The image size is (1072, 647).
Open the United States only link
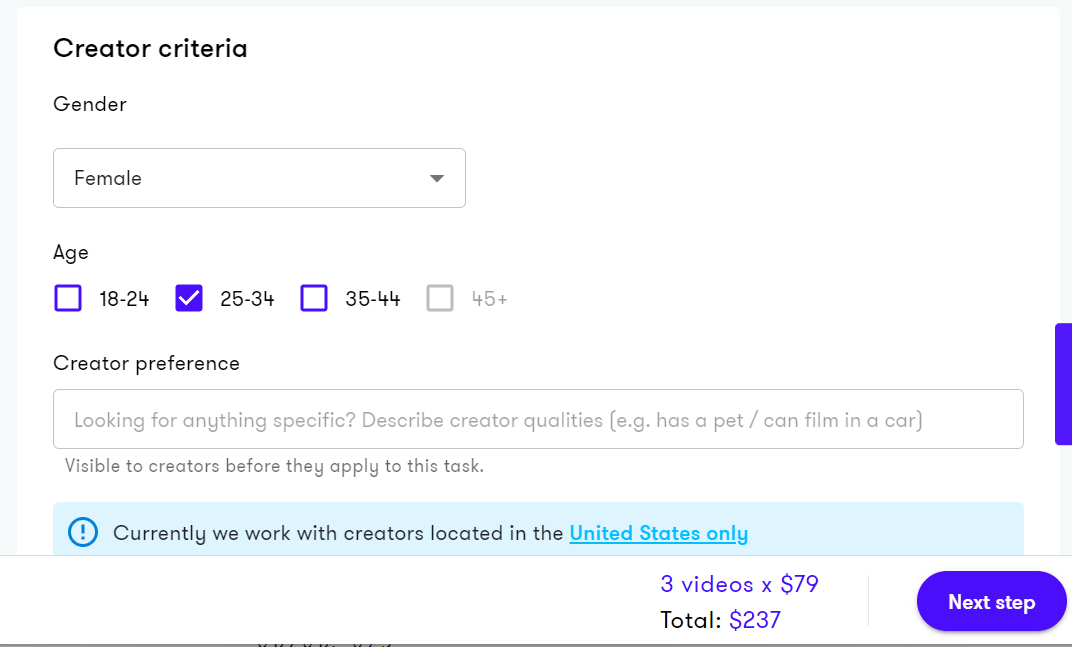click(x=658, y=532)
